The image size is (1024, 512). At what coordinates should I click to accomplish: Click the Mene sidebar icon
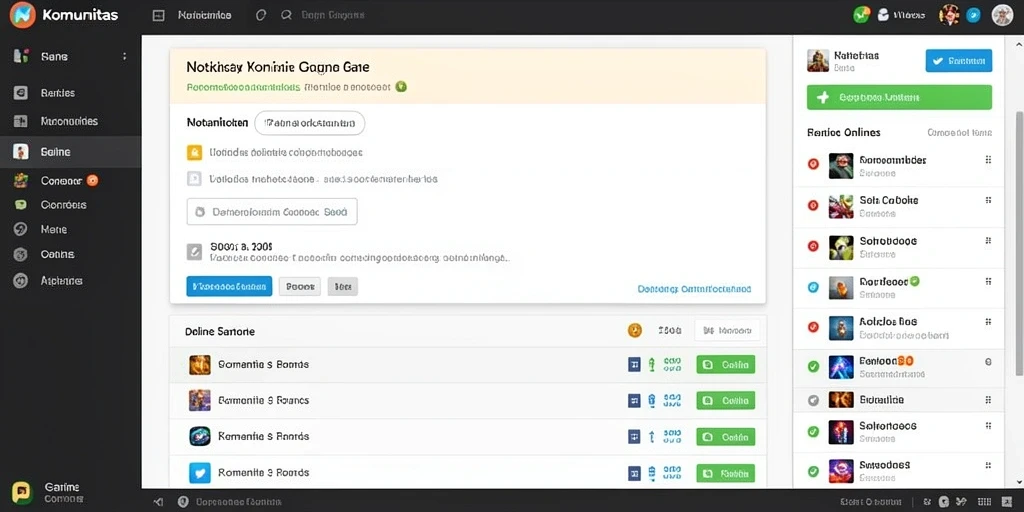coord(21,229)
